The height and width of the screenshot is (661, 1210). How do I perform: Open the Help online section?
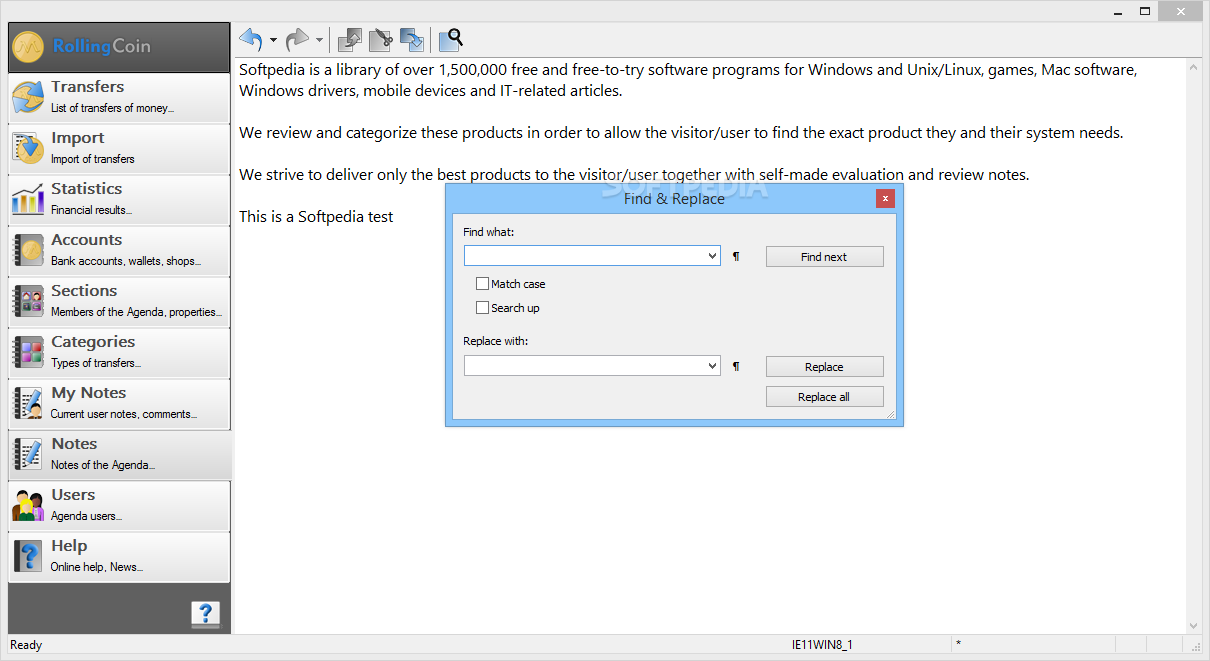(x=119, y=556)
